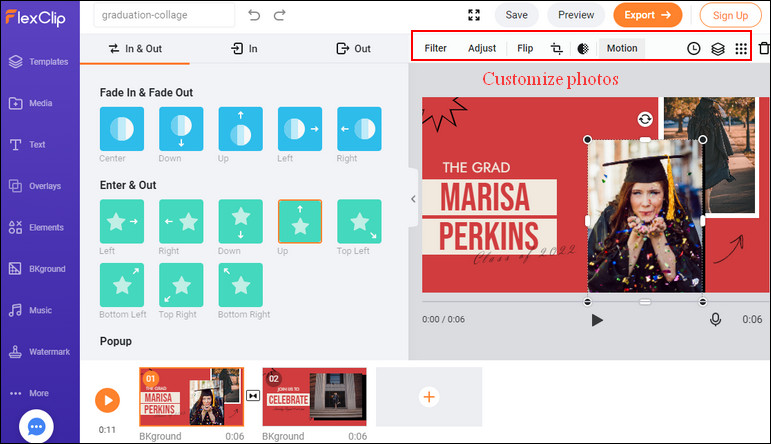Apply Fade Down animation
This screenshot has width=771, height=444.
pyautogui.click(x=181, y=129)
